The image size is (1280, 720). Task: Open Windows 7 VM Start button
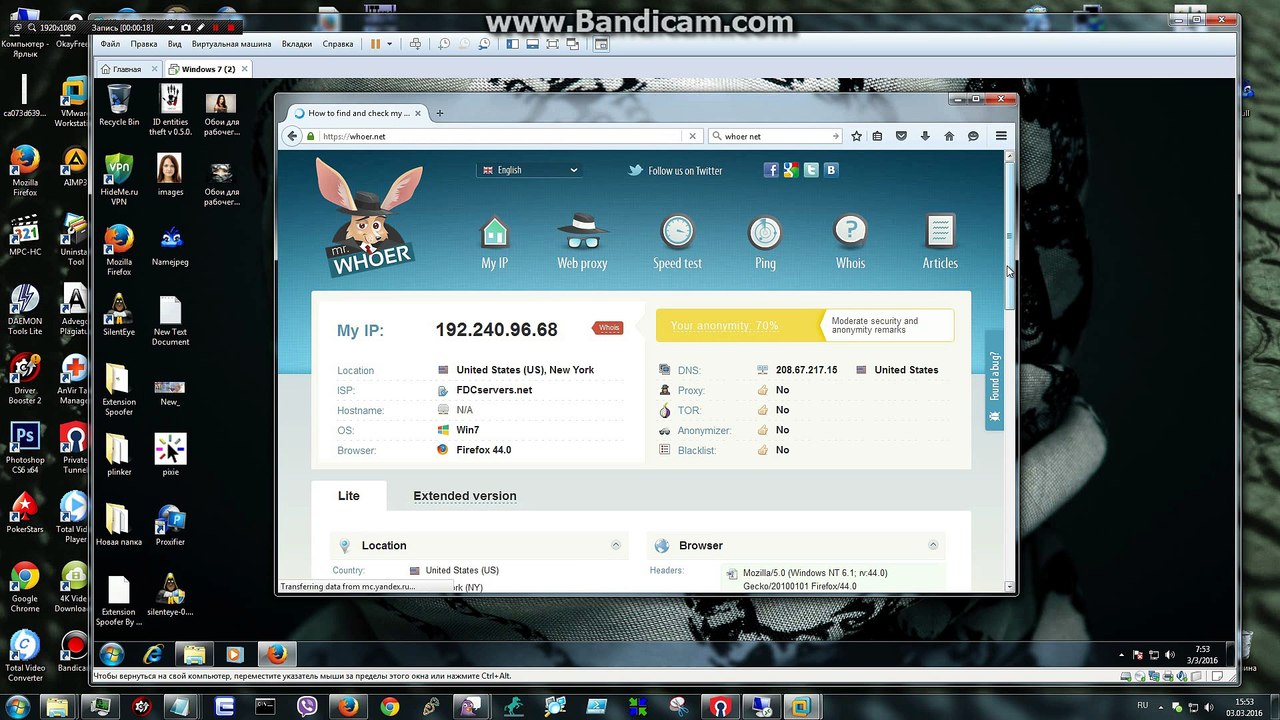coord(111,655)
